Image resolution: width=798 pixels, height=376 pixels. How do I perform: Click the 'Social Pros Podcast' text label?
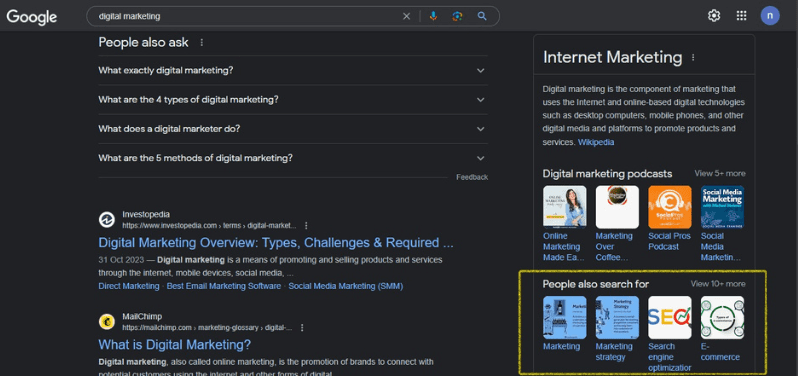pos(669,241)
